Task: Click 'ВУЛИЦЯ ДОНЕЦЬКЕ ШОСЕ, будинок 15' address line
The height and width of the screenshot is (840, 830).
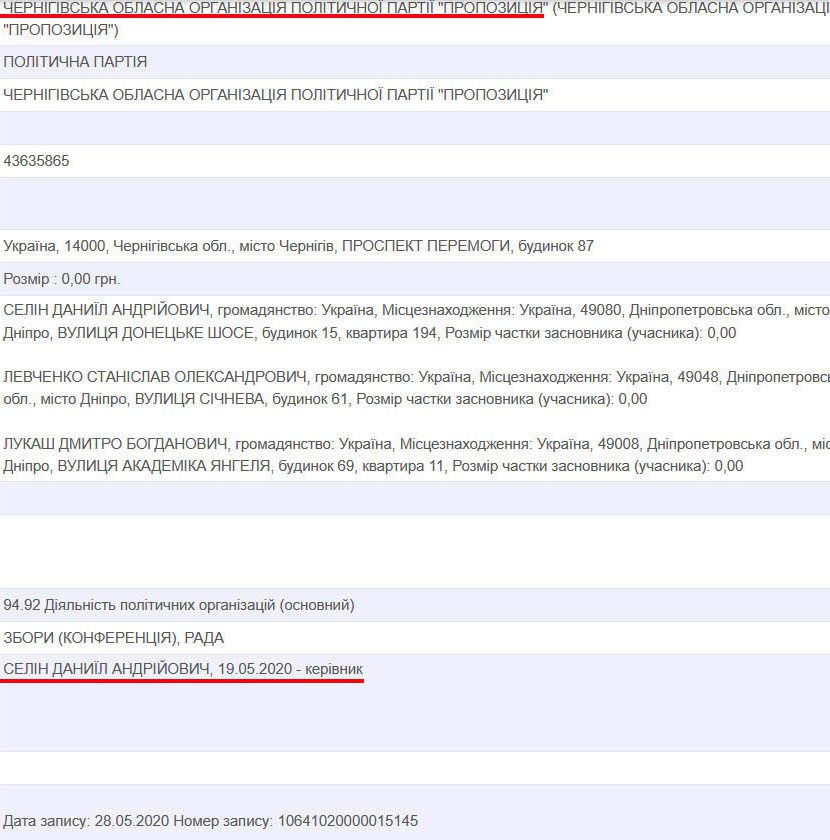Action: tap(197, 333)
